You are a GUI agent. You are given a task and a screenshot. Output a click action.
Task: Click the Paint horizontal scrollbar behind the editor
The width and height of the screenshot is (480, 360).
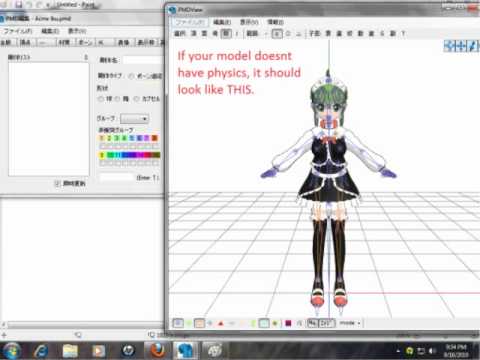tap(85, 324)
